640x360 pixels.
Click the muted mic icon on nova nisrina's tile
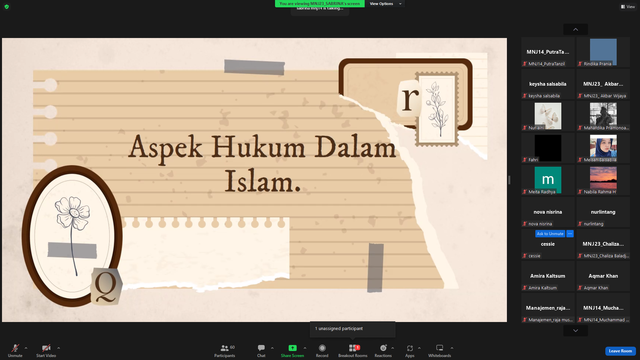point(525,224)
